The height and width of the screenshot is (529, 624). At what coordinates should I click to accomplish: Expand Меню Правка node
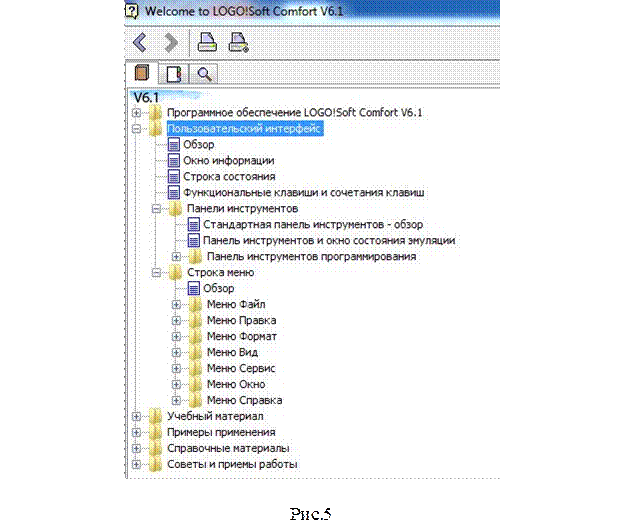pyautogui.click(x=176, y=320)
